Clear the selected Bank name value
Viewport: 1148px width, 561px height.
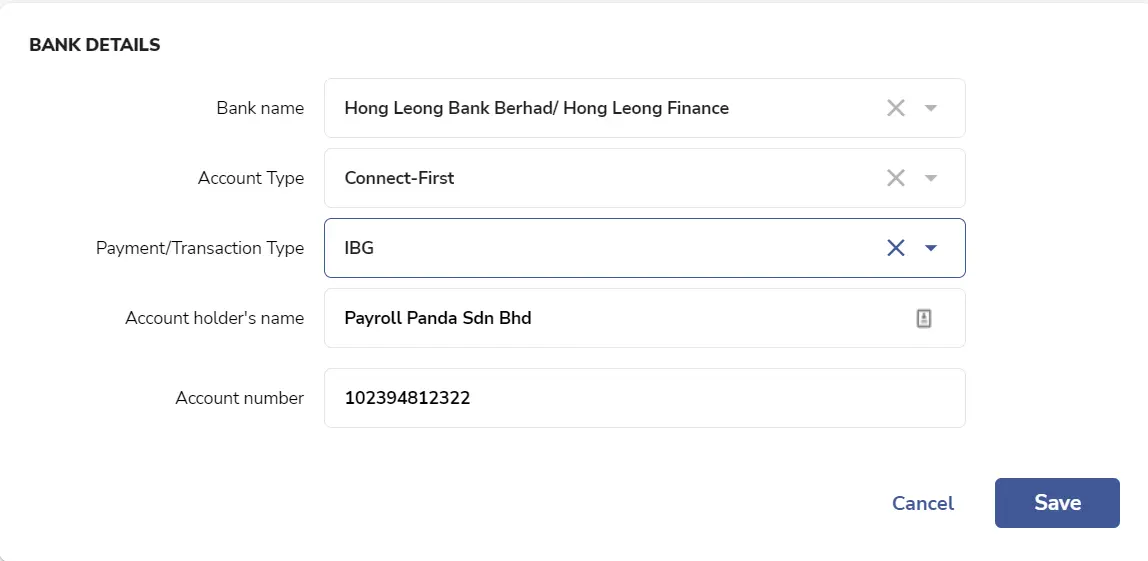click(895, 108)
